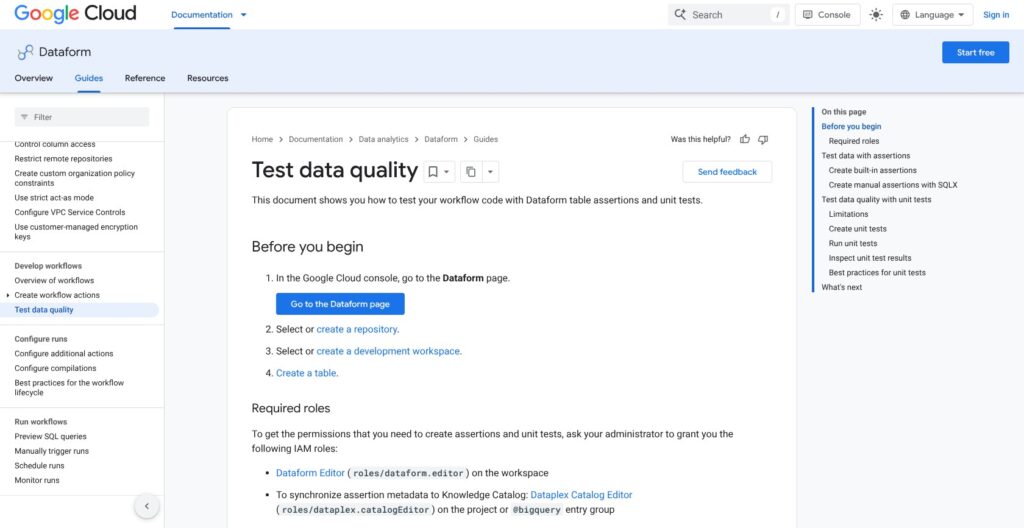This screenshot has height=528, width=1024.
Task: Jump to Test data quality with unit tests
Action: point(876,199)
